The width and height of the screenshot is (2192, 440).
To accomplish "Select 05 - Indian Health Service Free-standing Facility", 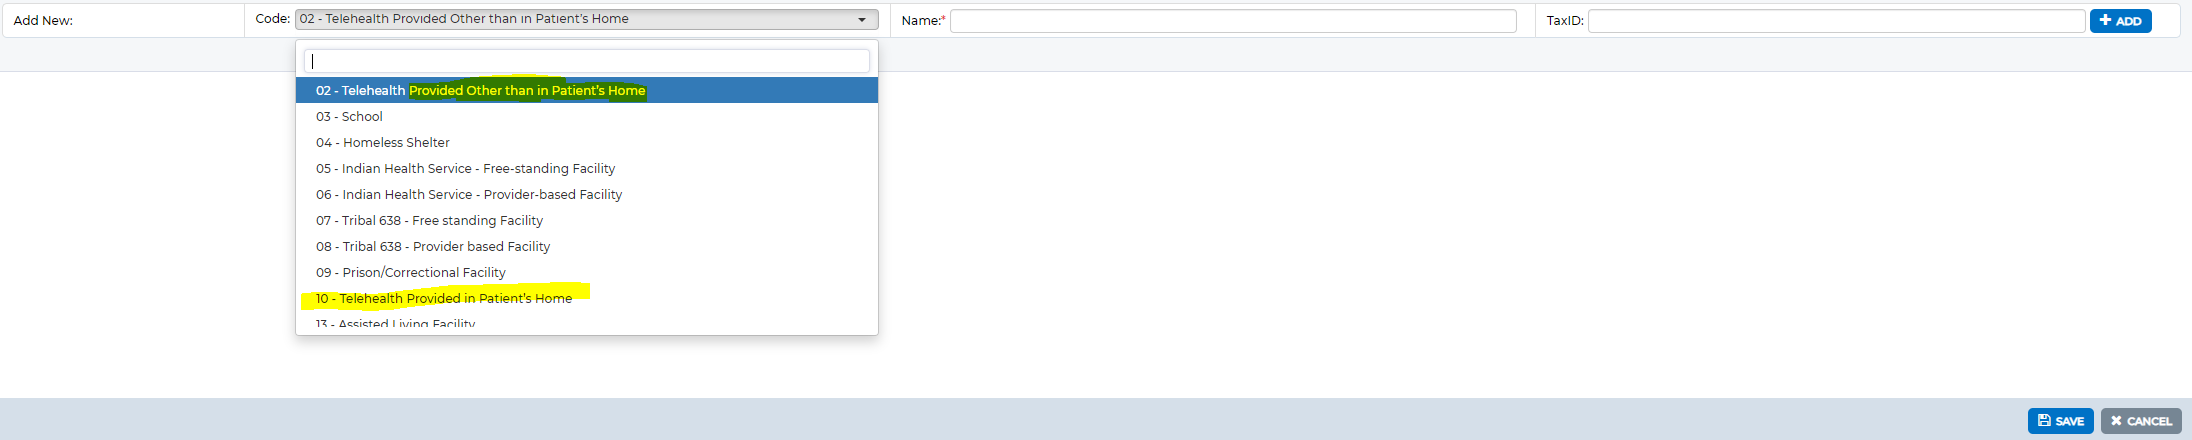I will [587, 168].
